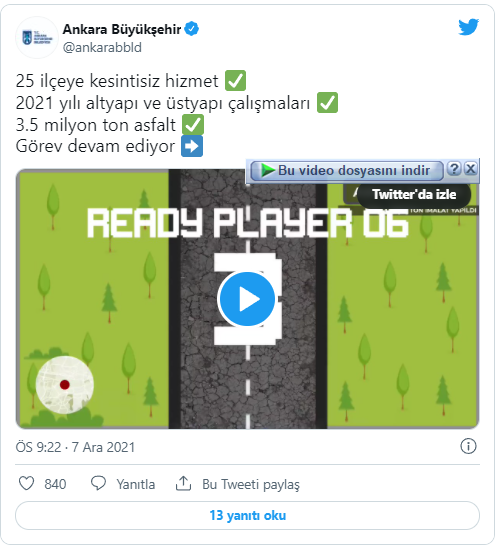The image size is (499, 553).
Task: Click the green arrow in download bar
Action: pyautogui.click(x=268, y=171)
